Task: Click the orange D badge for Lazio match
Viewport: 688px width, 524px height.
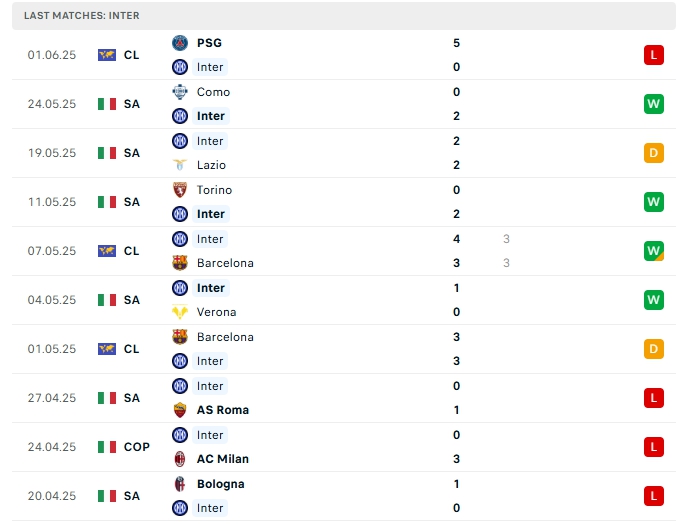Action: coord(654,153)
